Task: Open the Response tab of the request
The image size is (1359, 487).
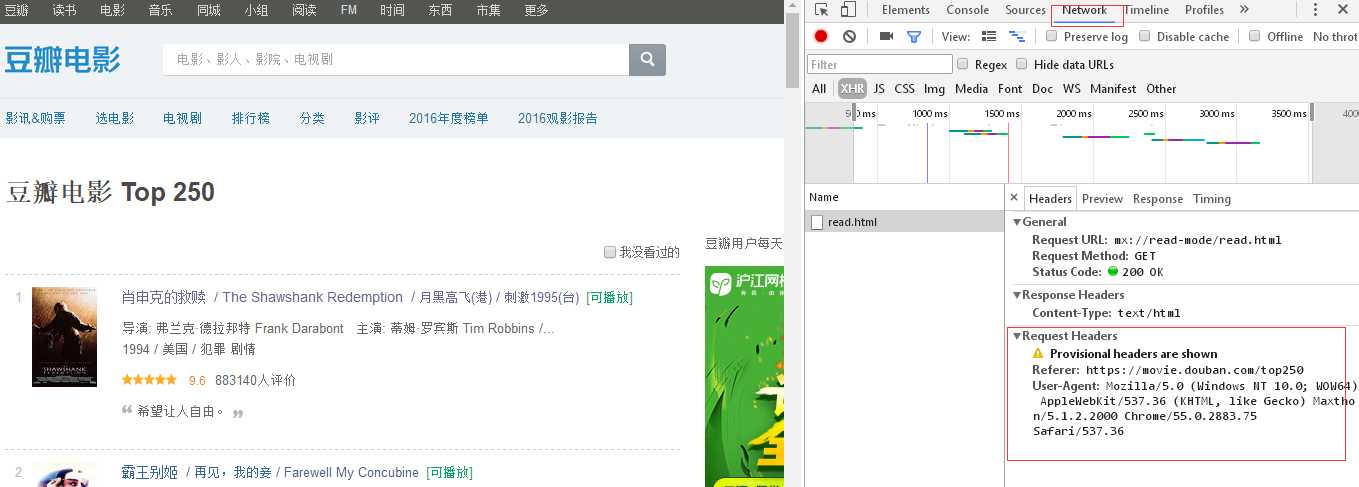Action: [x=1158, y=199]
